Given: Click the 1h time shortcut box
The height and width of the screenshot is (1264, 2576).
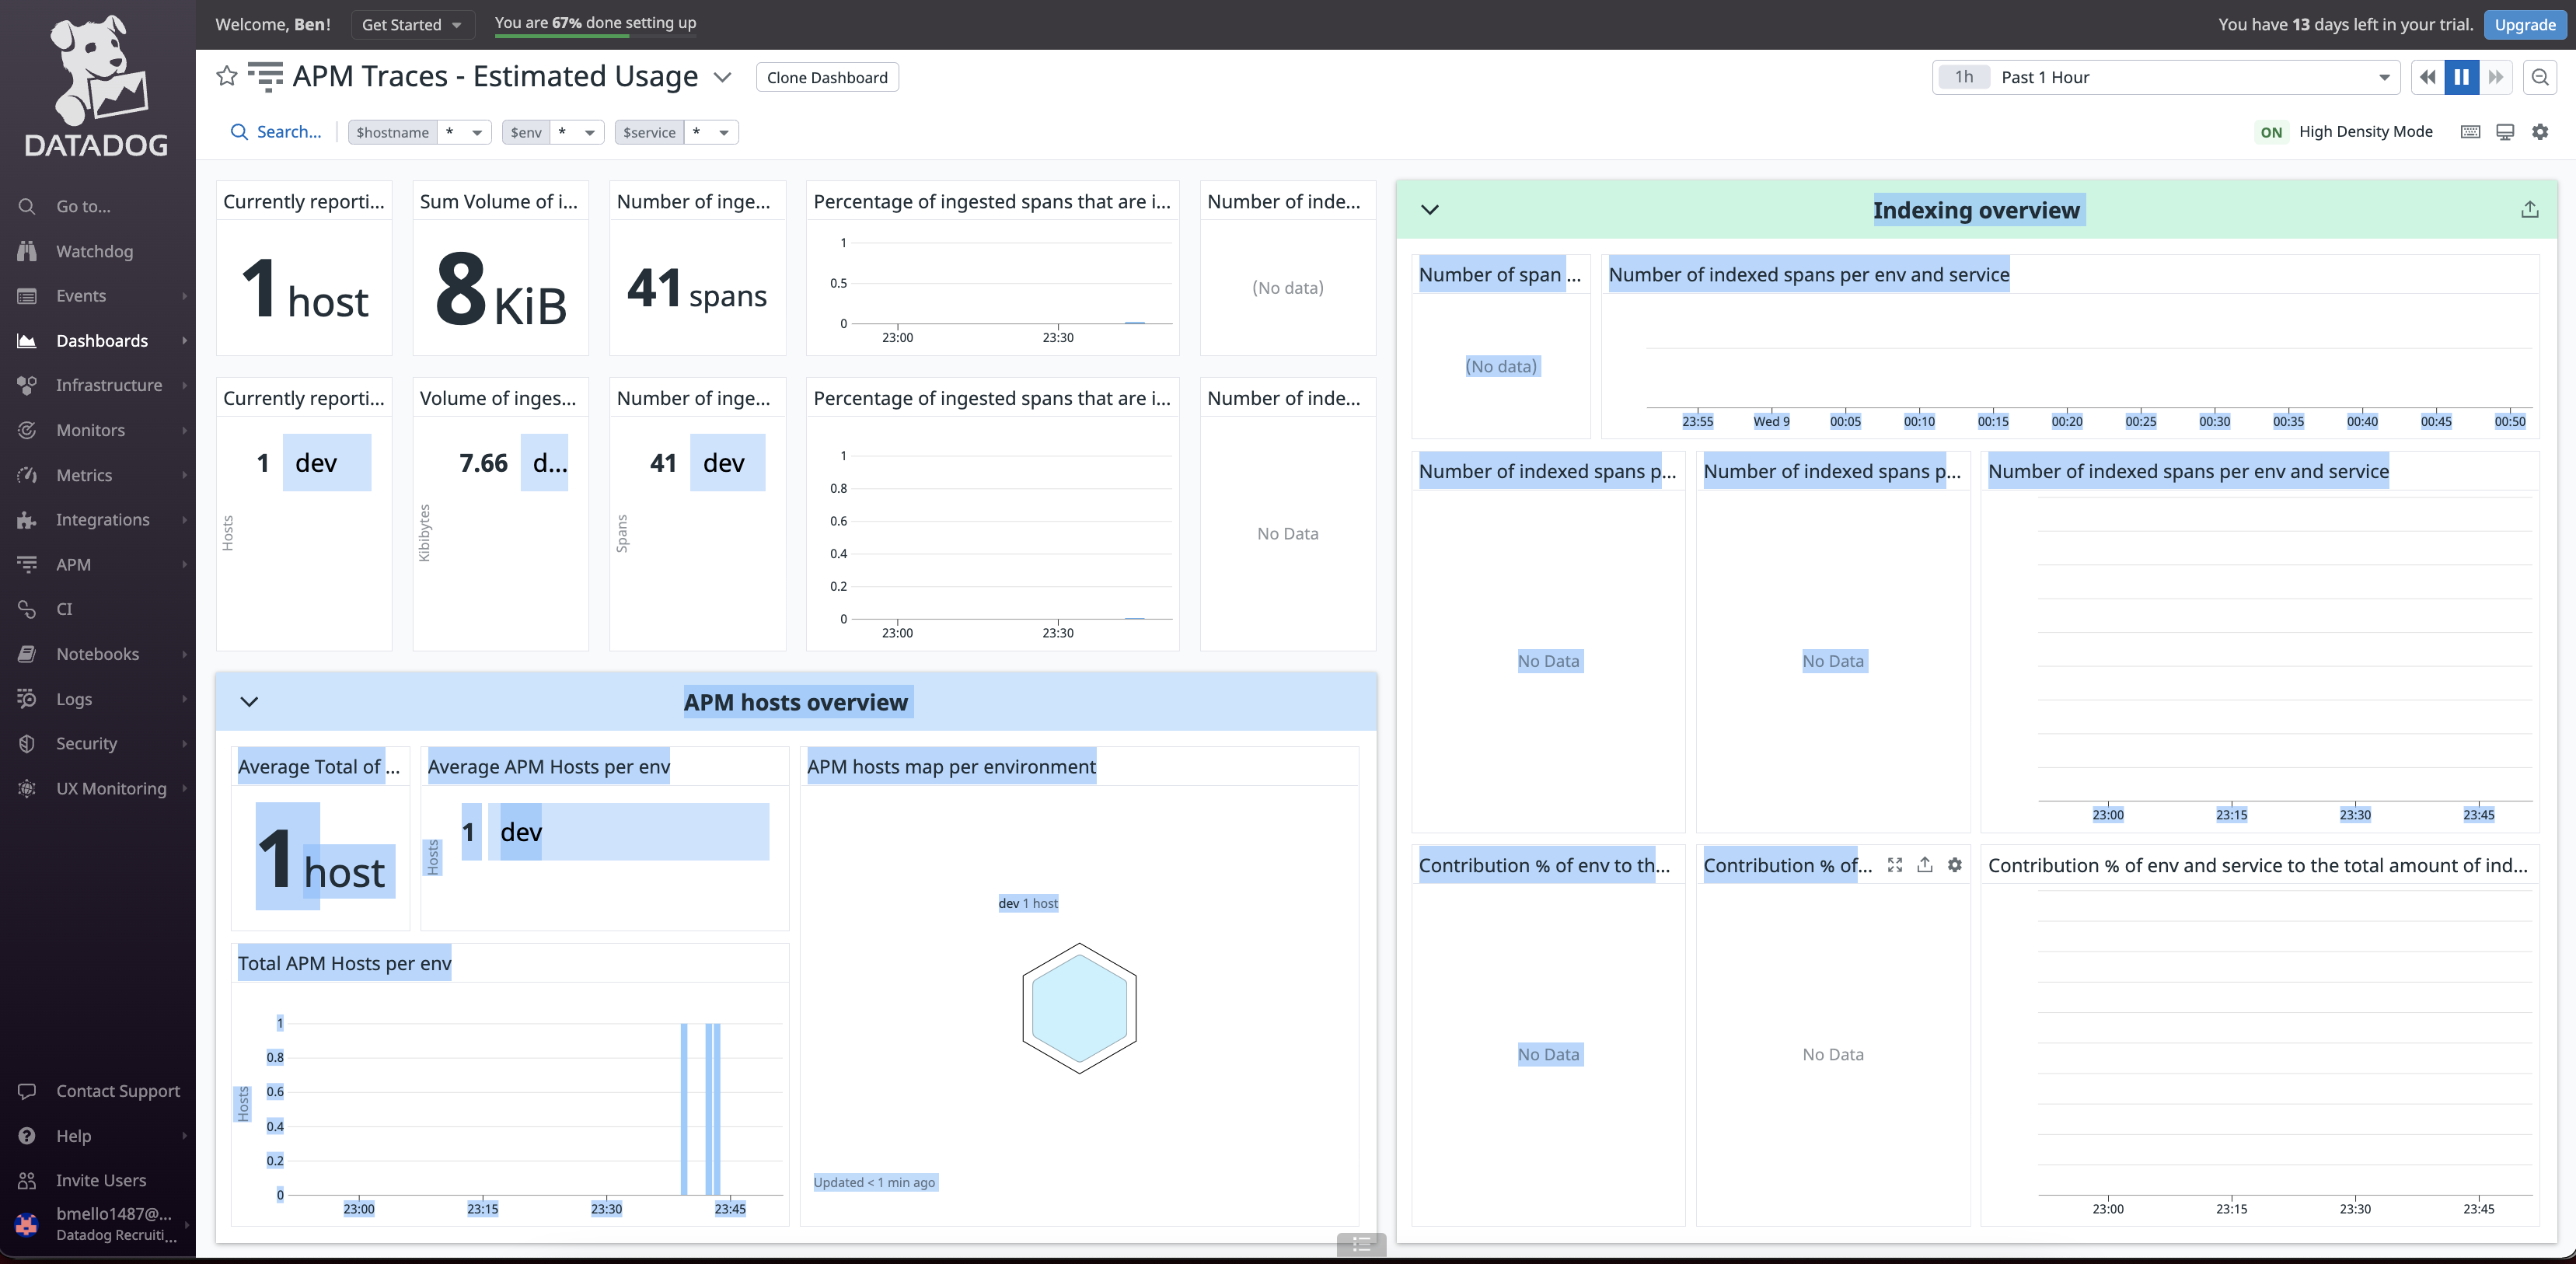Looking at the screenshot, I should pyautogui.click(x=1963, y=77).
